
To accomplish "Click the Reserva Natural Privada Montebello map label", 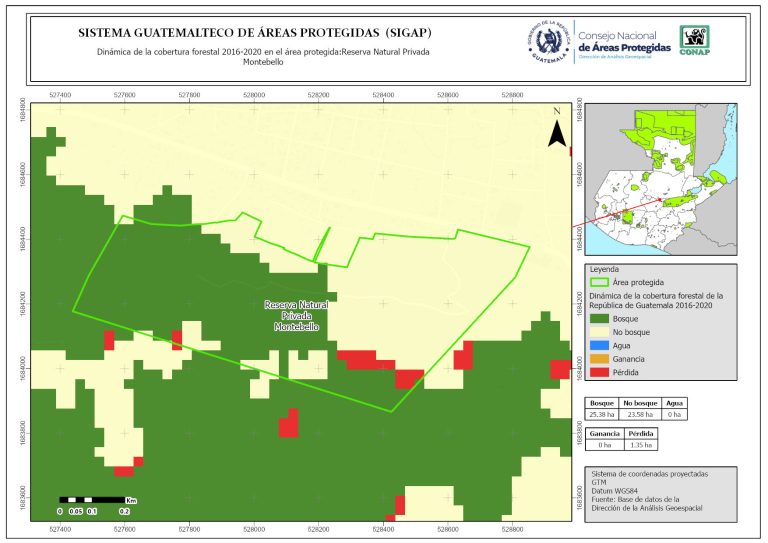I will (296, 316).
